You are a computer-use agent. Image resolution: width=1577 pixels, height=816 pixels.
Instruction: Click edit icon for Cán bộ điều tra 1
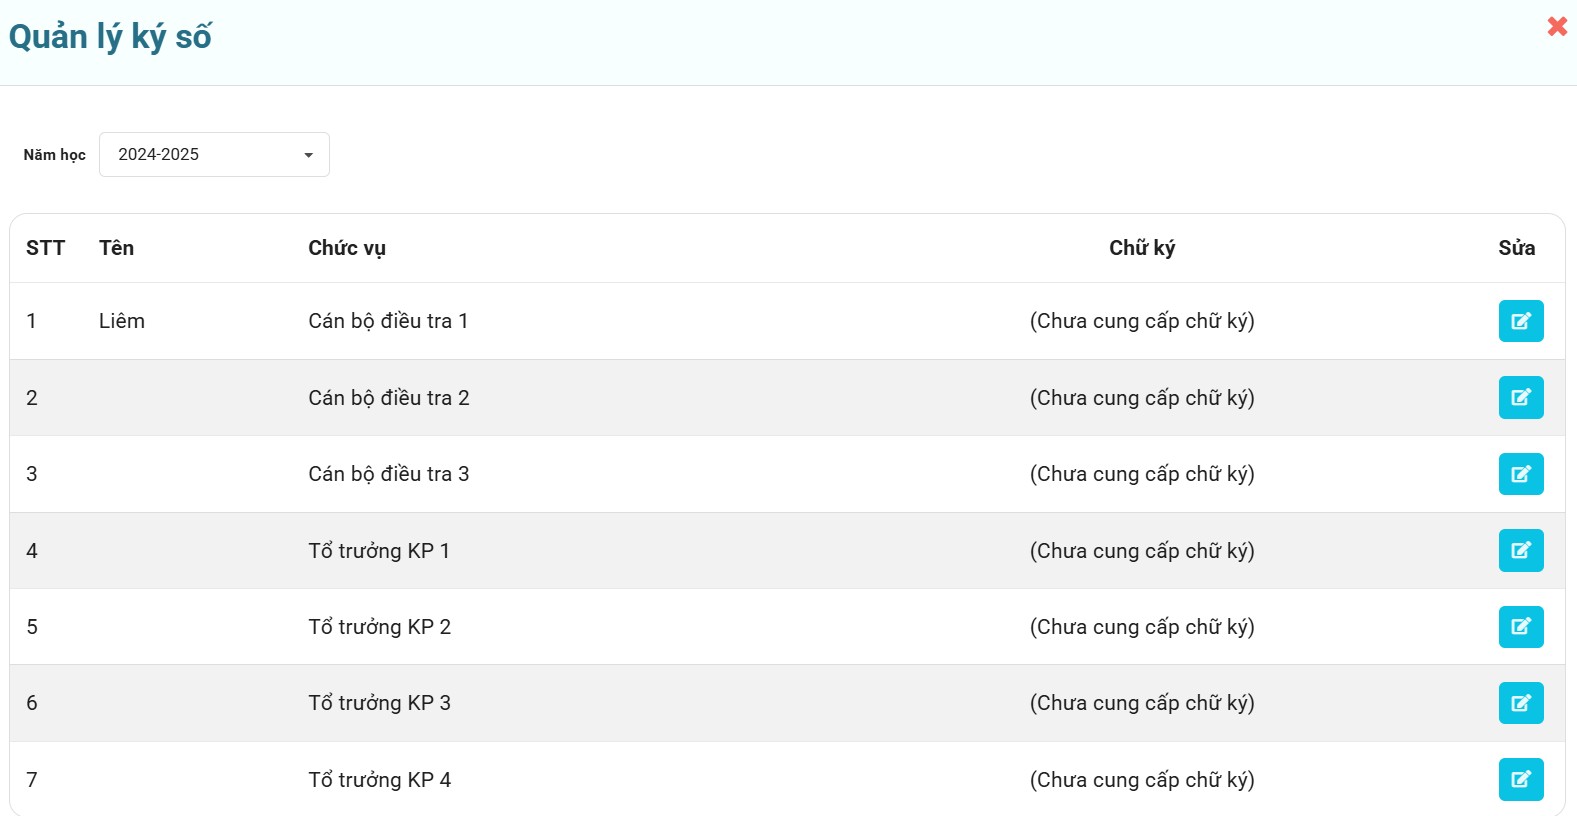(1520, 321)
